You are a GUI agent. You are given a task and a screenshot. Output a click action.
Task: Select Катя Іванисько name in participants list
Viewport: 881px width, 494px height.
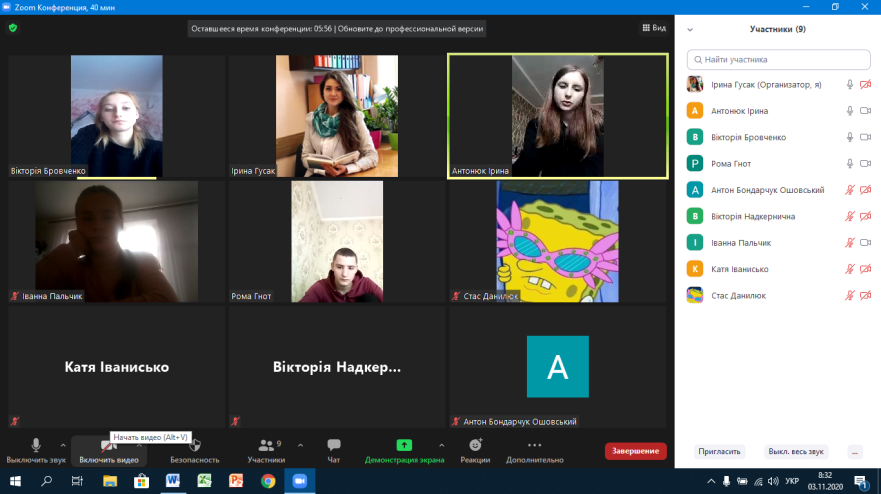[x=739, y=269]
